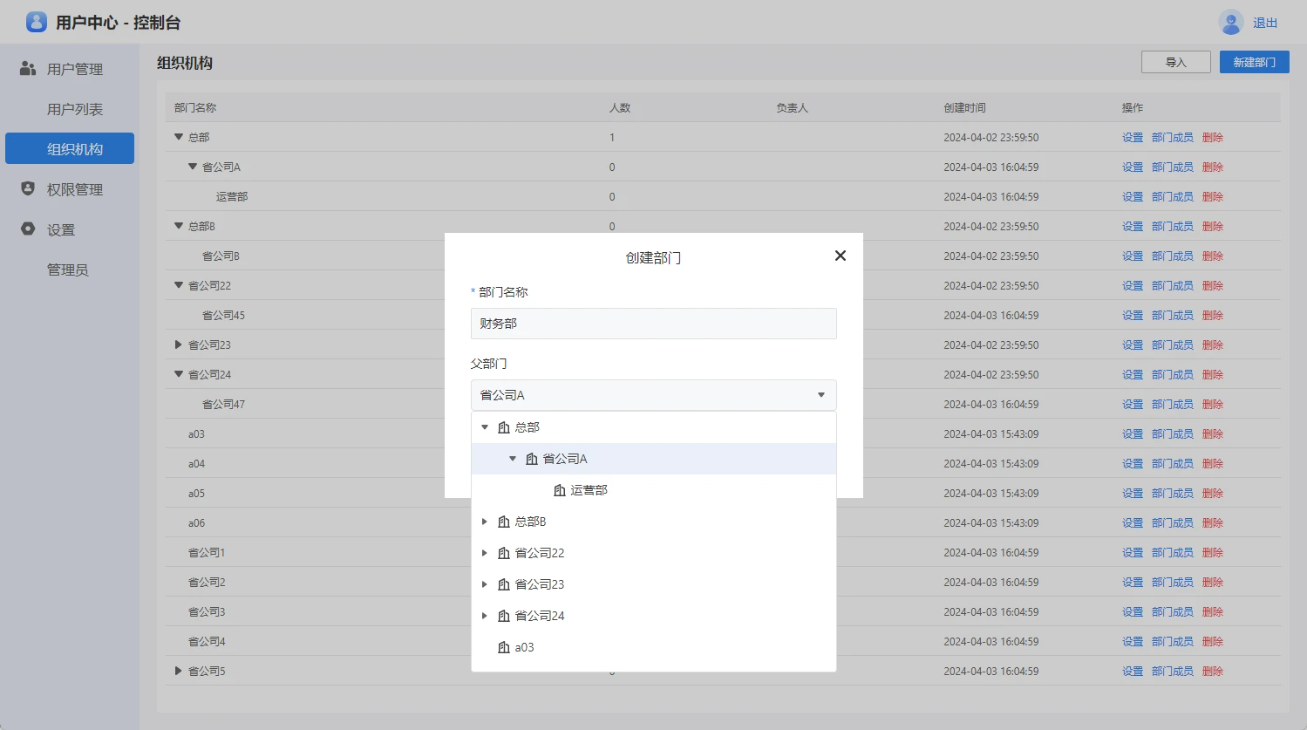Click 设置 link in a04 row
Viewport: 1307px width, 730px height.
coord(1132,464)
